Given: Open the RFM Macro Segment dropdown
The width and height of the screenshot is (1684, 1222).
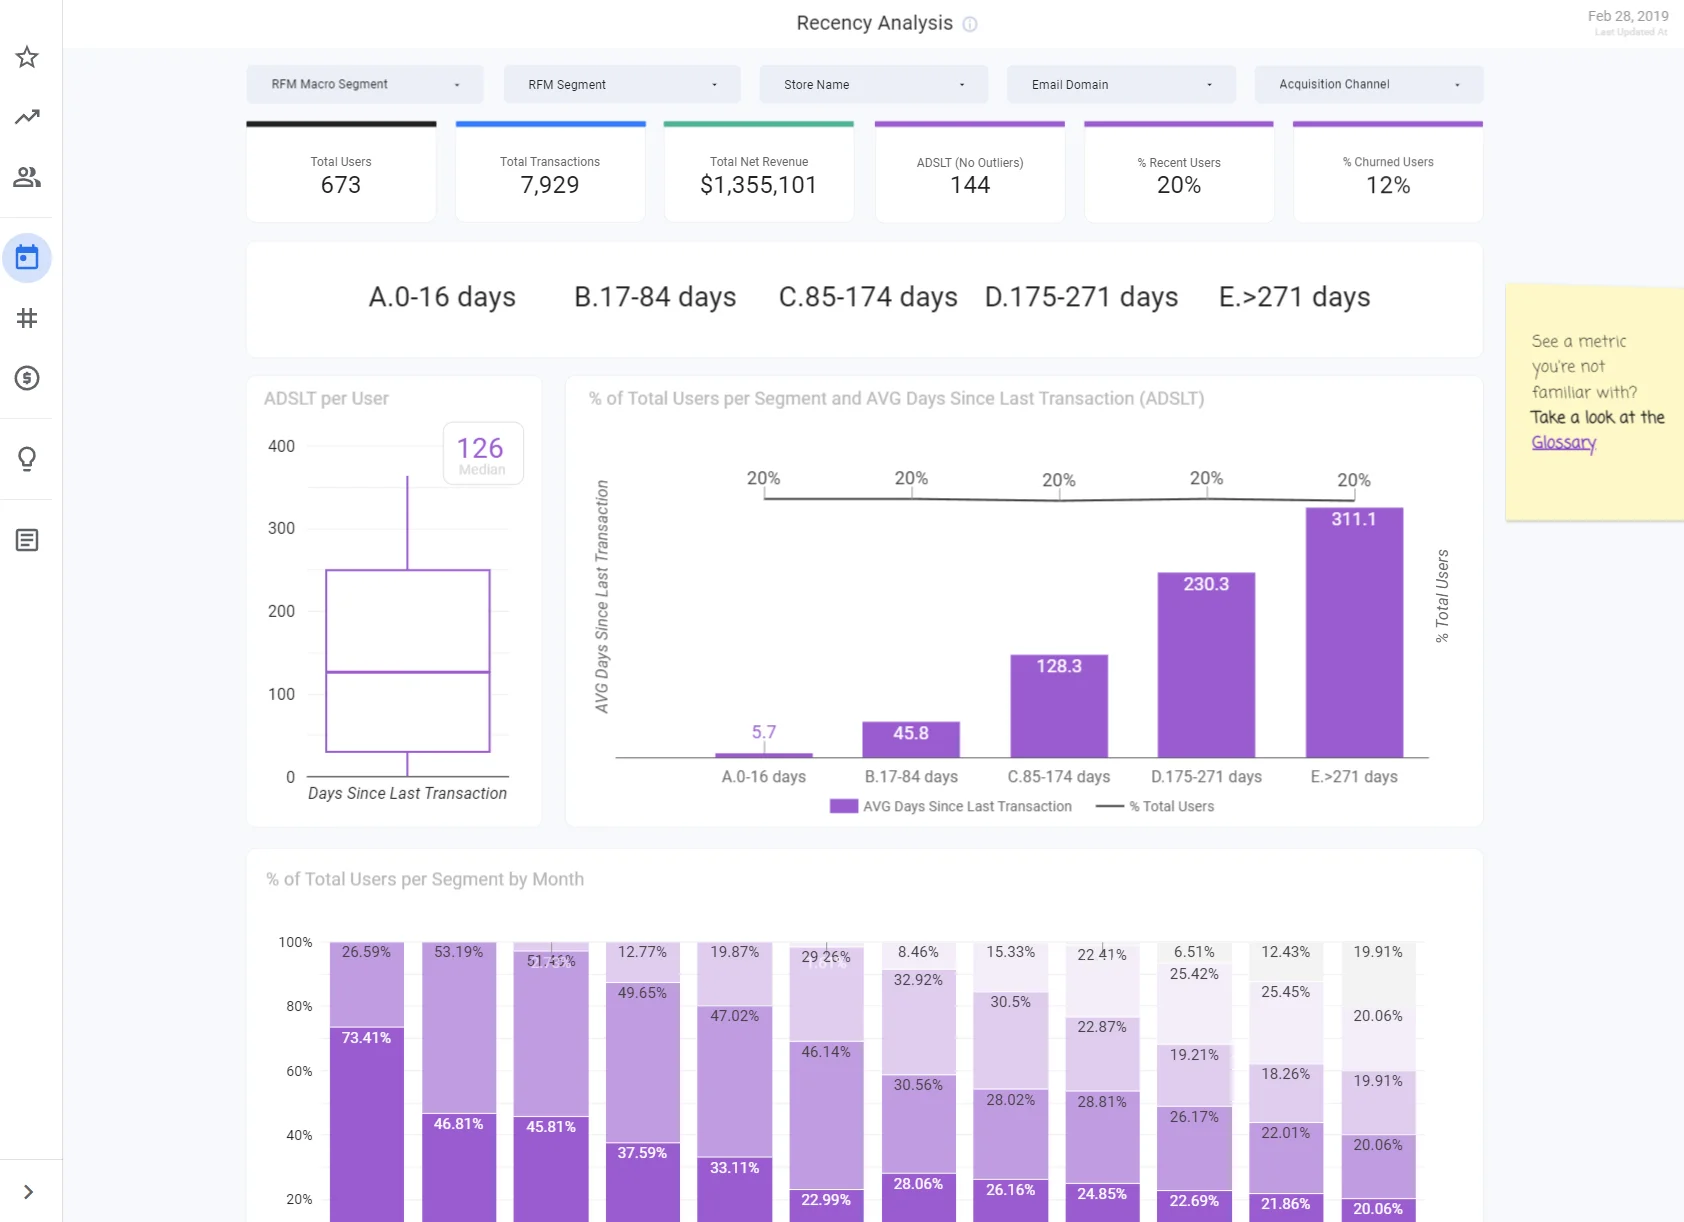Looking at the screenshot, I should 365,84.
